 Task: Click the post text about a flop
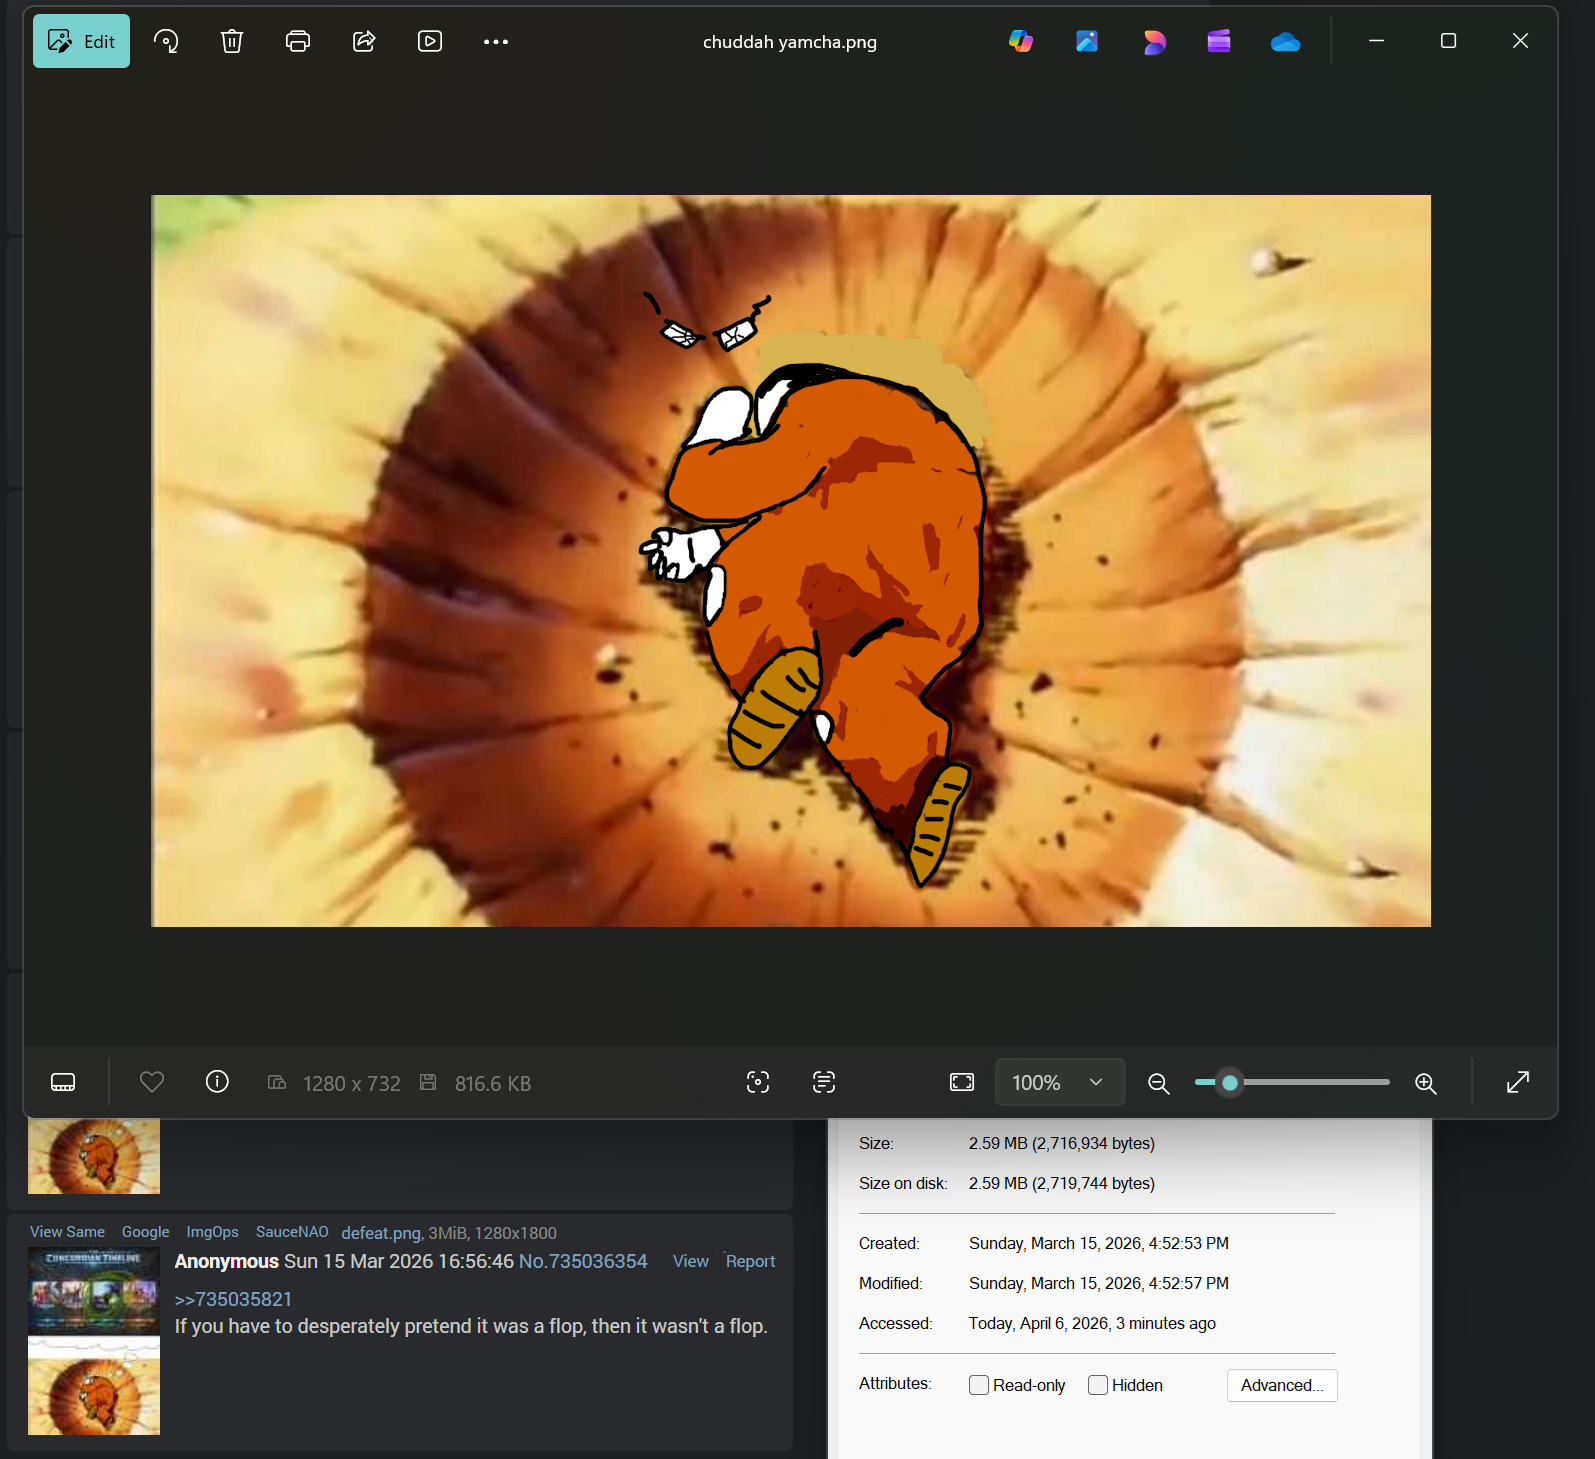tap(471, 1326)
